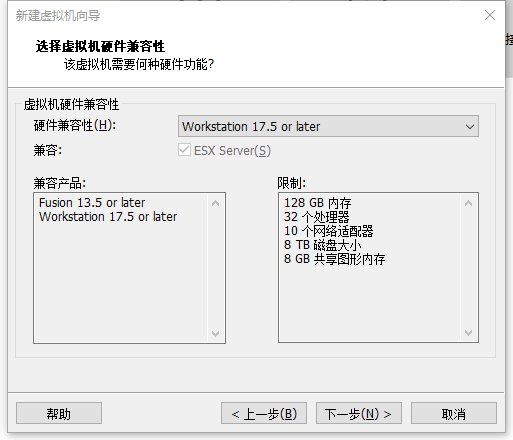513x440 pixels.
Task: Open the hardware compatibility dropdown
Action: pos(328,126)
